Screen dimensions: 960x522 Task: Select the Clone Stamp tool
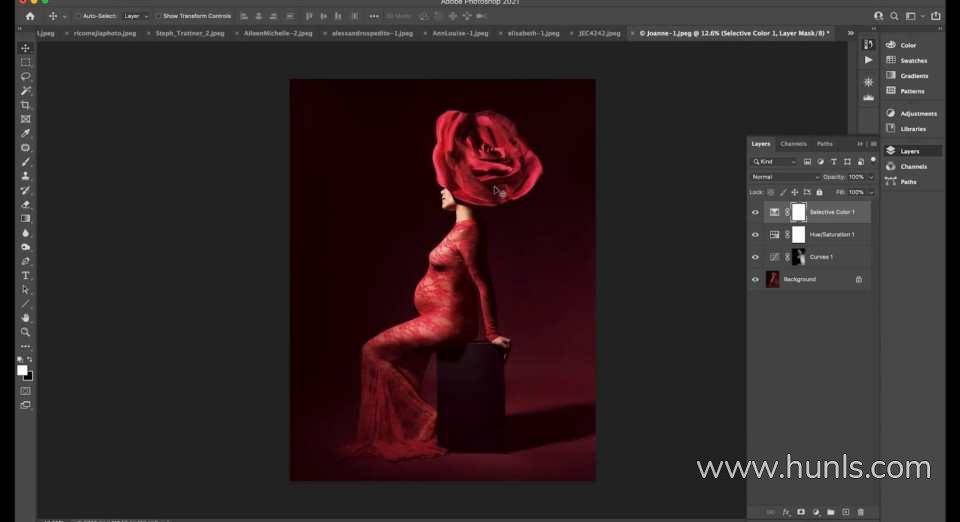[25, 176]
